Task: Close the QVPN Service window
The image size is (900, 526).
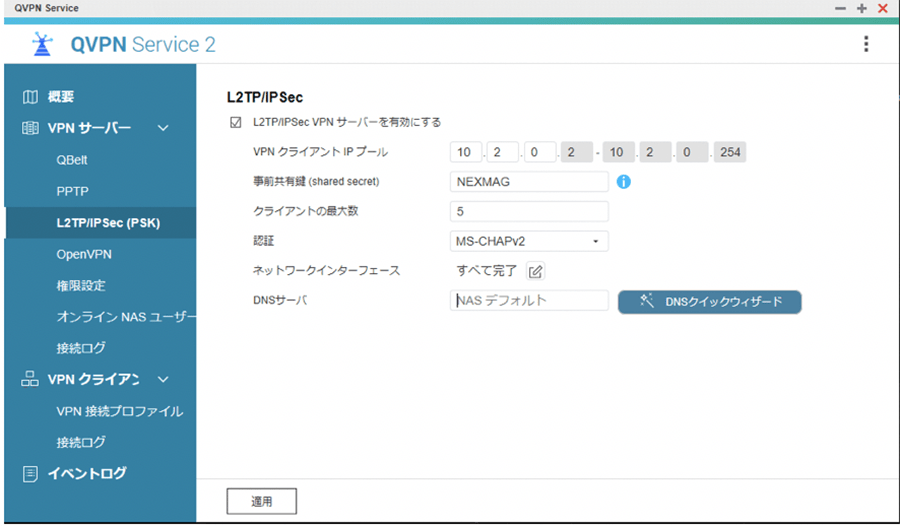Action: pos(883,8)
